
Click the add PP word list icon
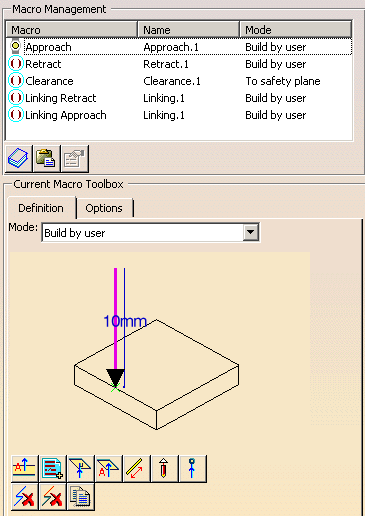[x=53, y=468]
